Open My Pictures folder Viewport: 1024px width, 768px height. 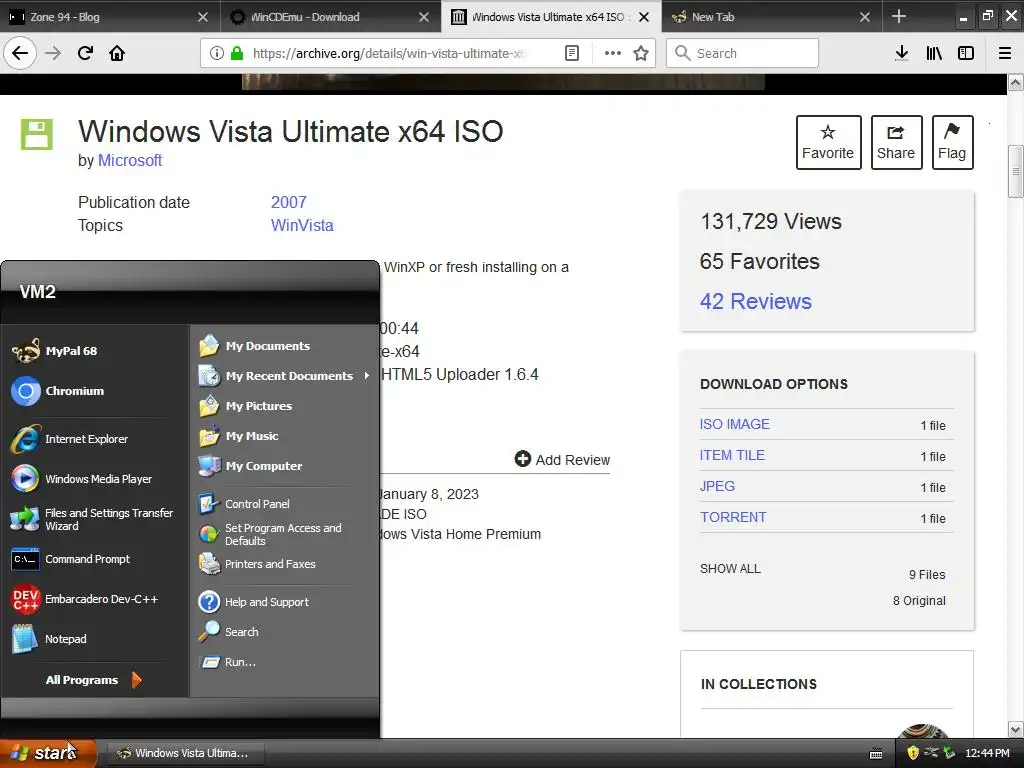[246, 406]
